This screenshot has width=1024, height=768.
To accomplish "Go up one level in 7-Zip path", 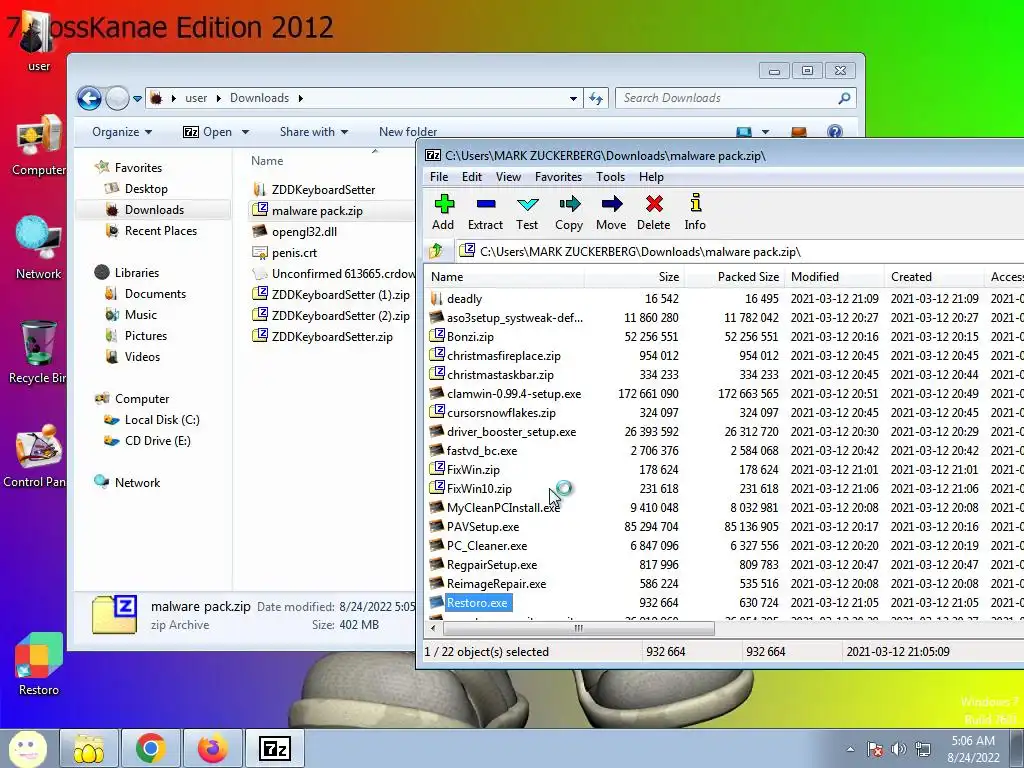I will [x=436, y=251].
